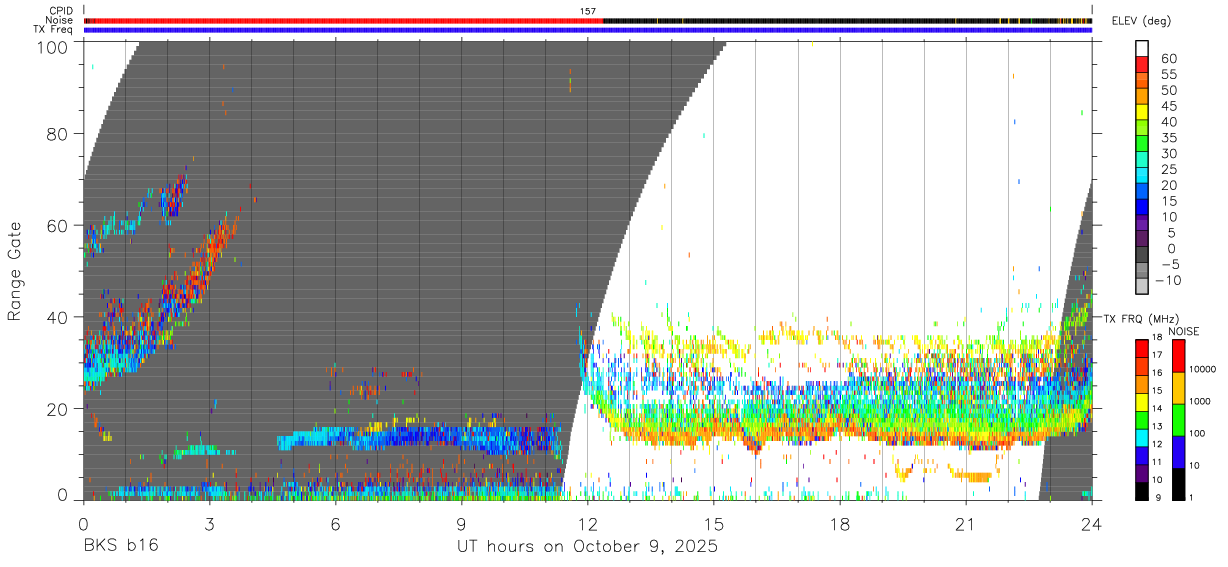
Task: Click the red section of the Noise bar
Action: (x=343, y=20)
